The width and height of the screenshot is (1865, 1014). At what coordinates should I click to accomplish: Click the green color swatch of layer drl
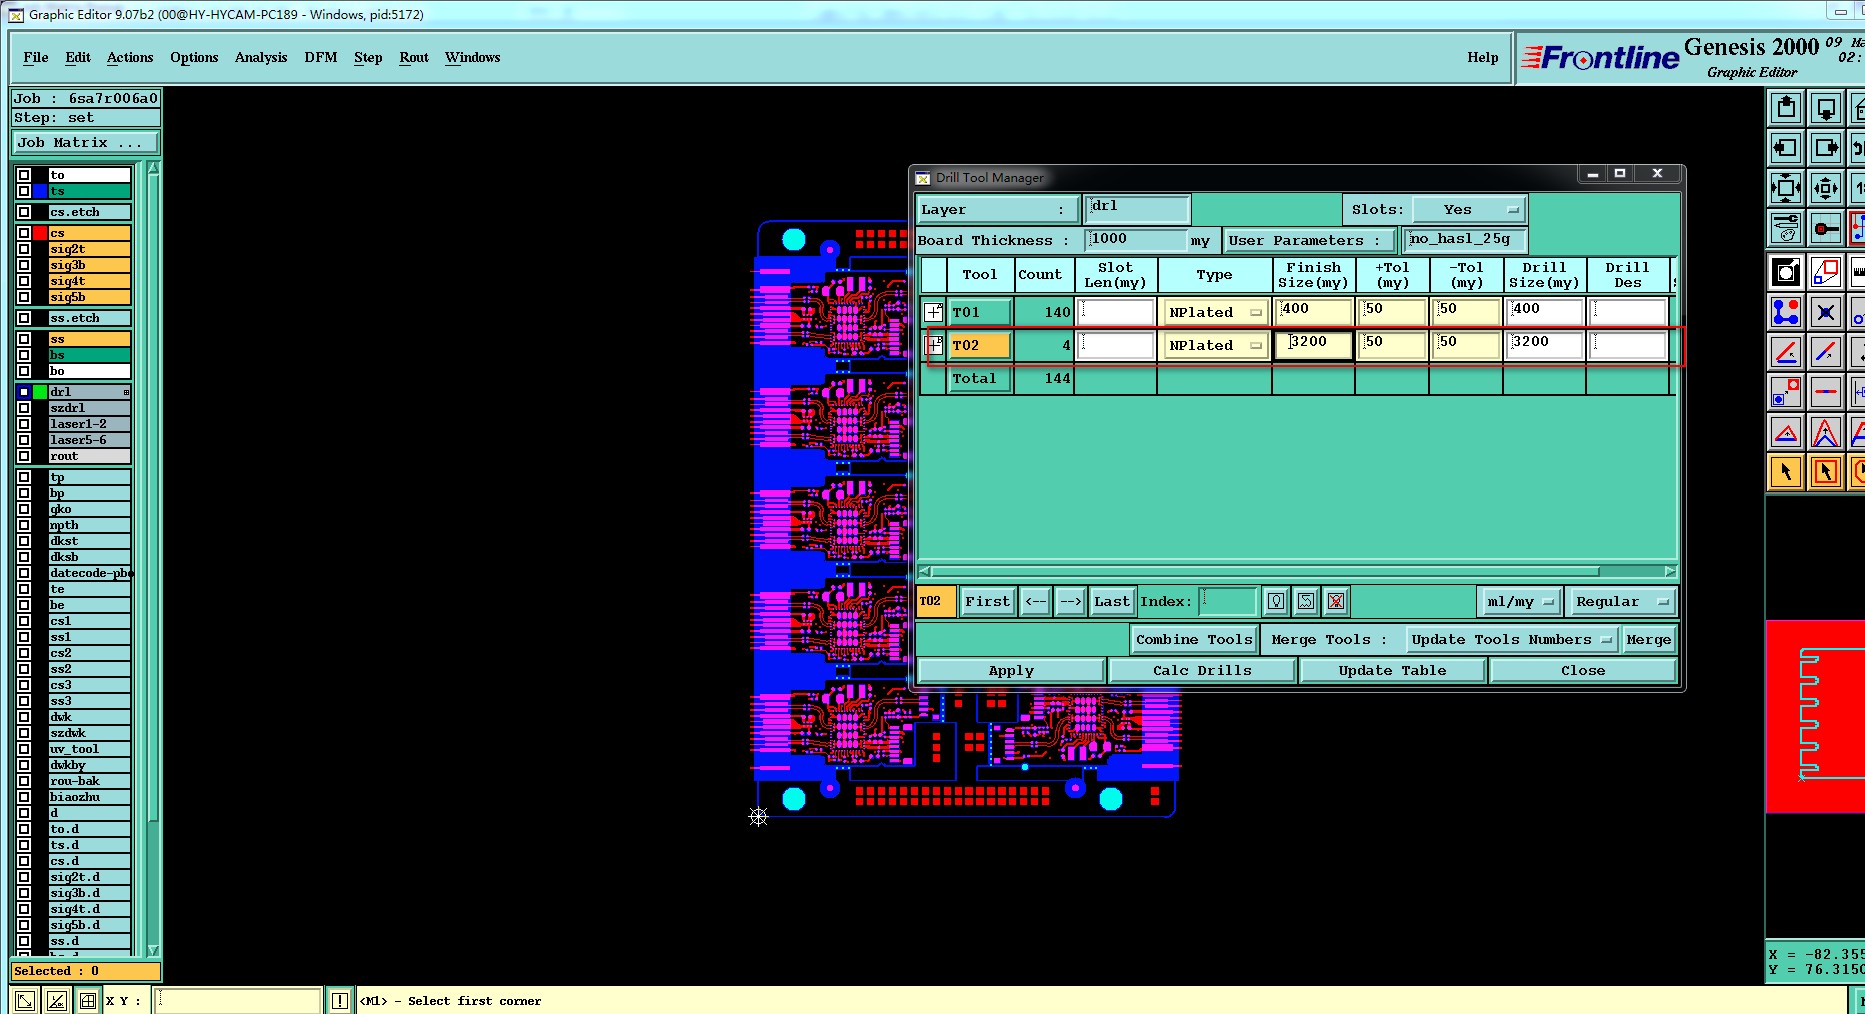click(x=40, y=392)
